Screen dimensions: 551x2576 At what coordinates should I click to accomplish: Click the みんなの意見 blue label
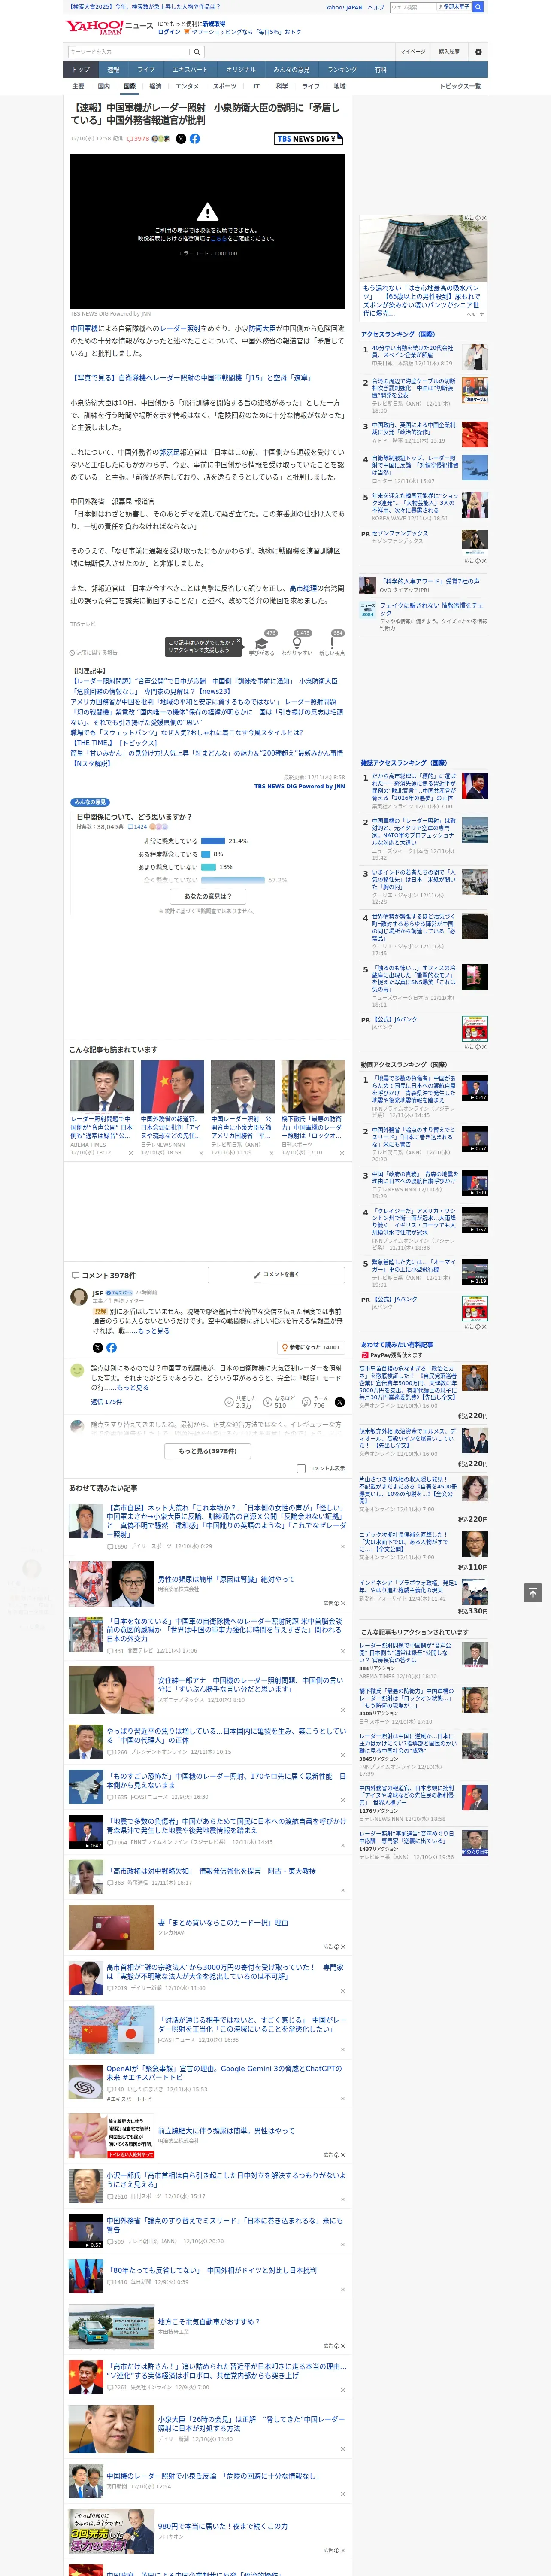pyautogui.click(x=90, y=802)
